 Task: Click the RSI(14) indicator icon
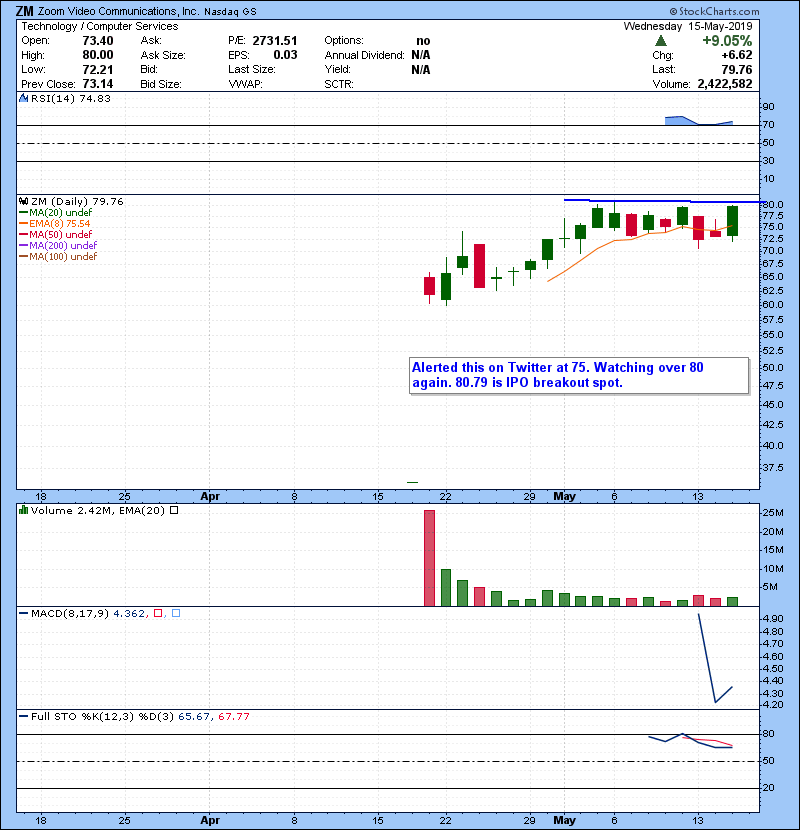point(24,98)
